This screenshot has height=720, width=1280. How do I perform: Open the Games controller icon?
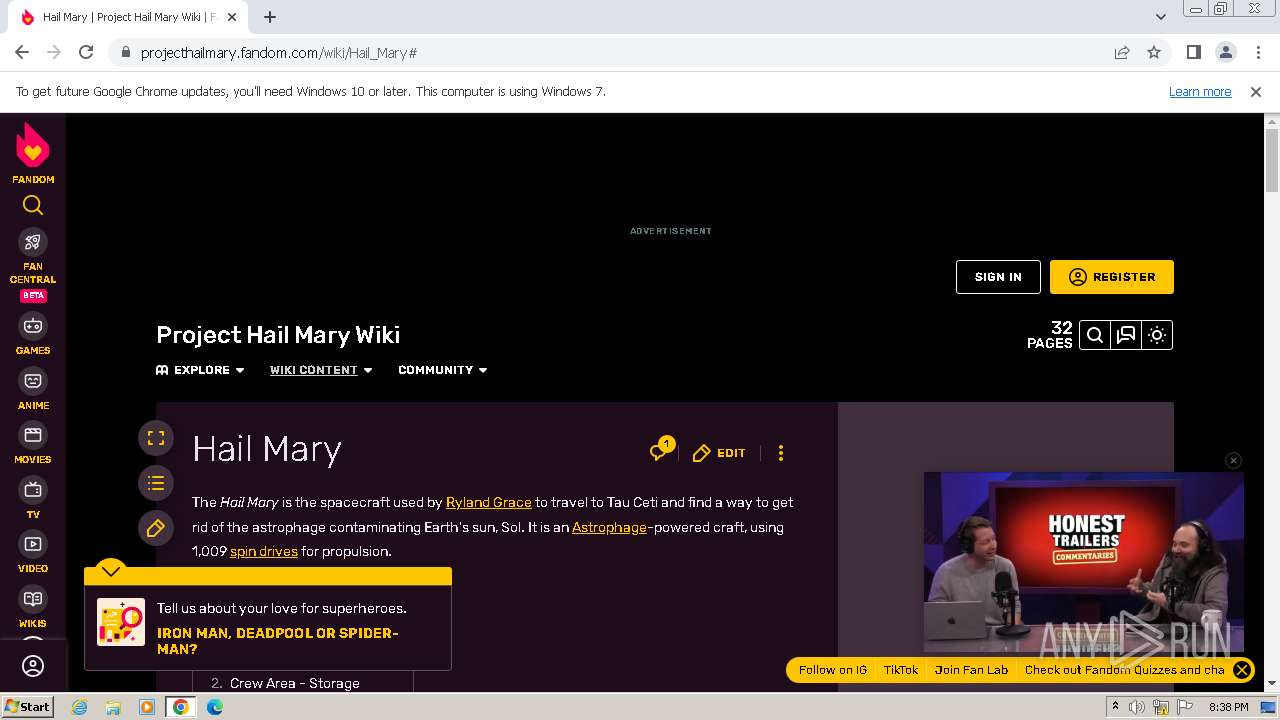pyautogui.click(x=33, y=326)
